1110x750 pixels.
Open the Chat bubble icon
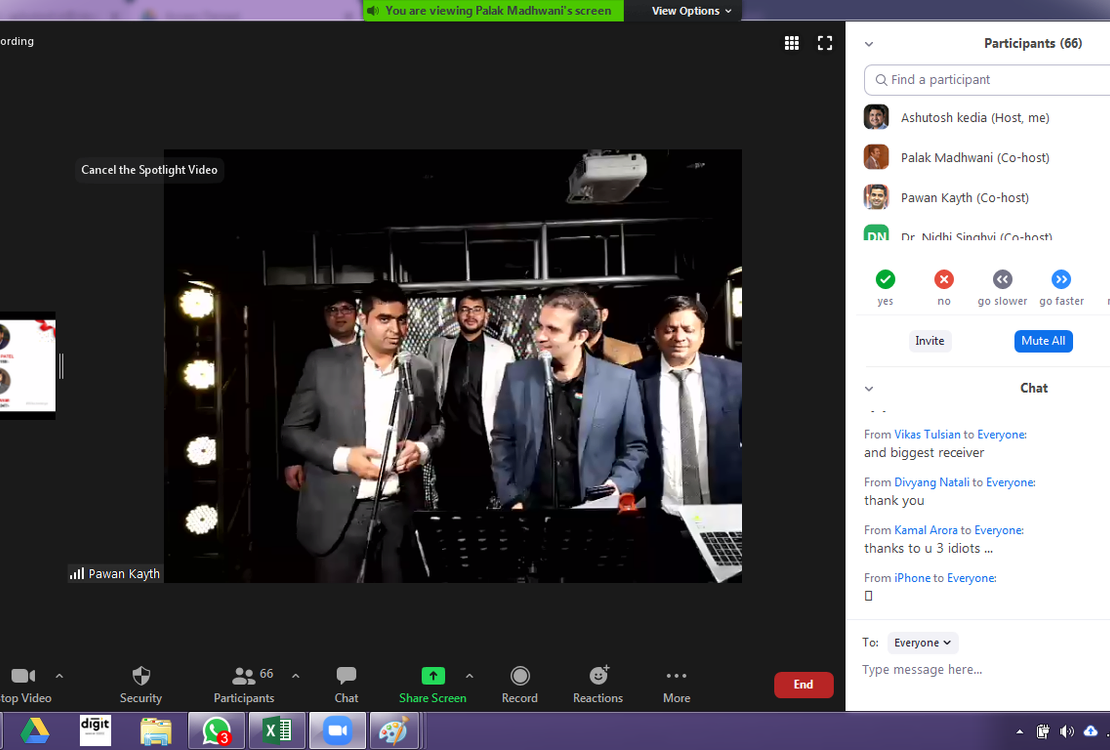(x=346, y=676)
